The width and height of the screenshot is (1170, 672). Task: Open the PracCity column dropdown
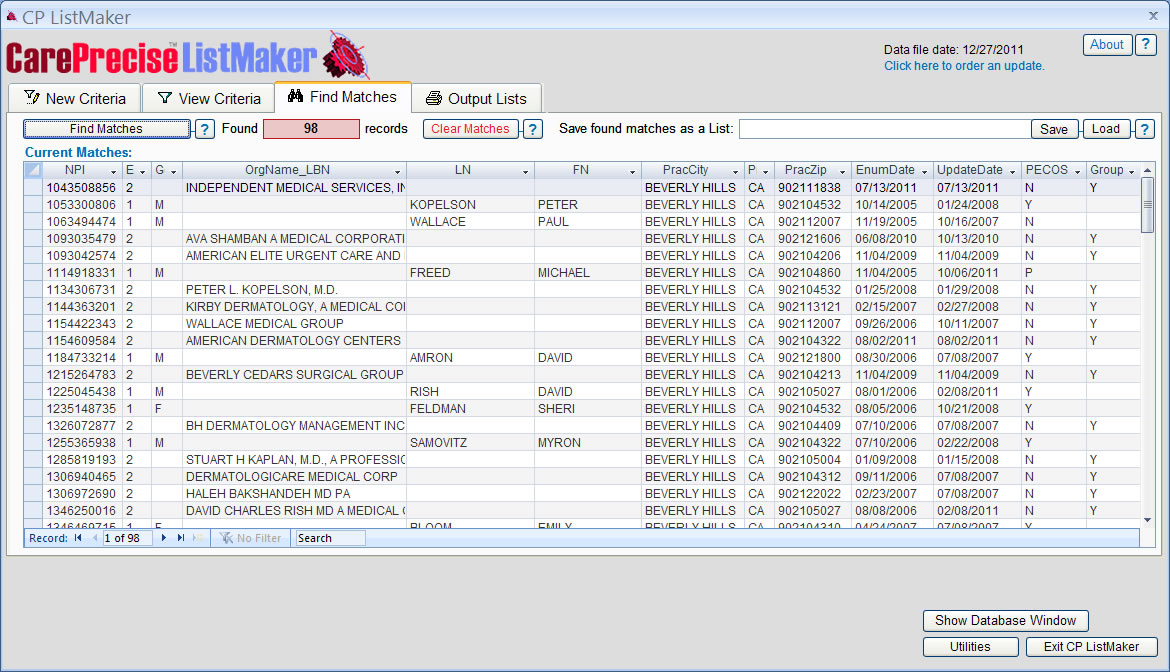(x=735, y=172)
